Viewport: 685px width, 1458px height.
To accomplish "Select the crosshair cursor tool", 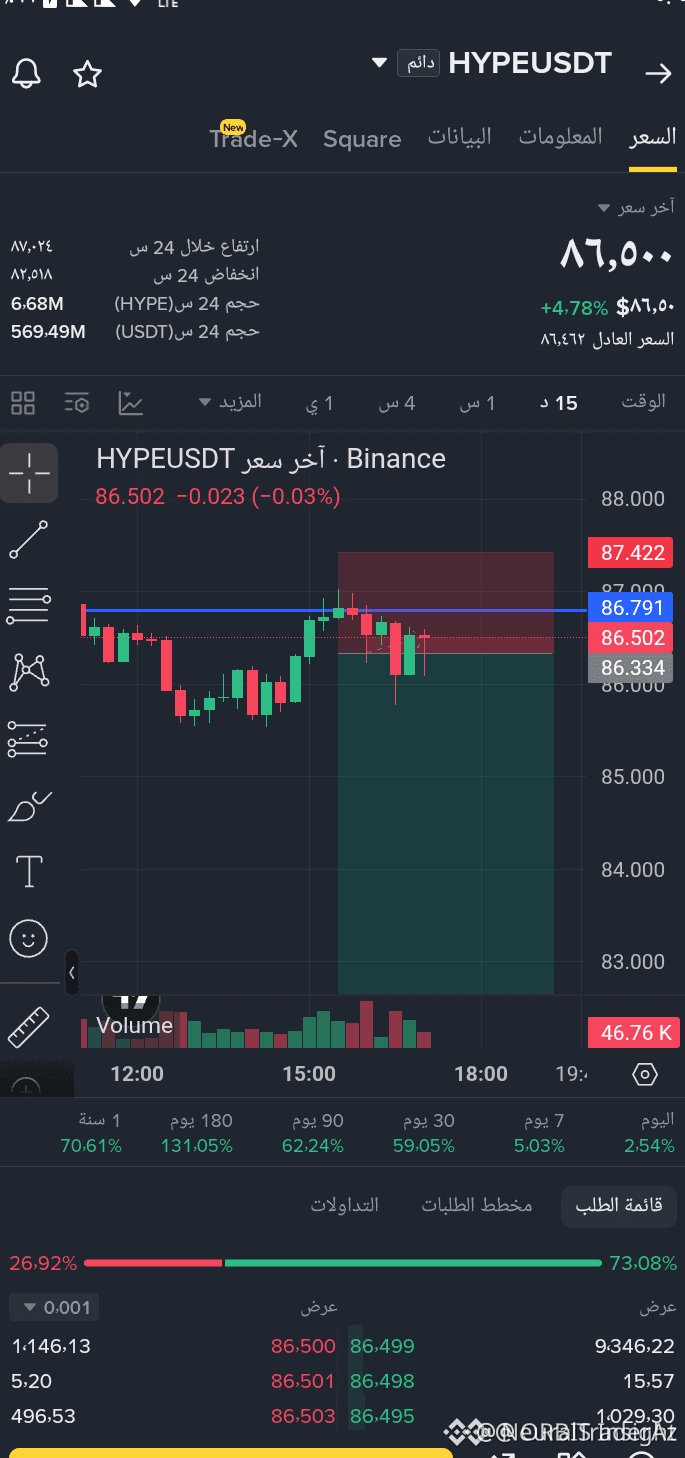I will (29, 472).
